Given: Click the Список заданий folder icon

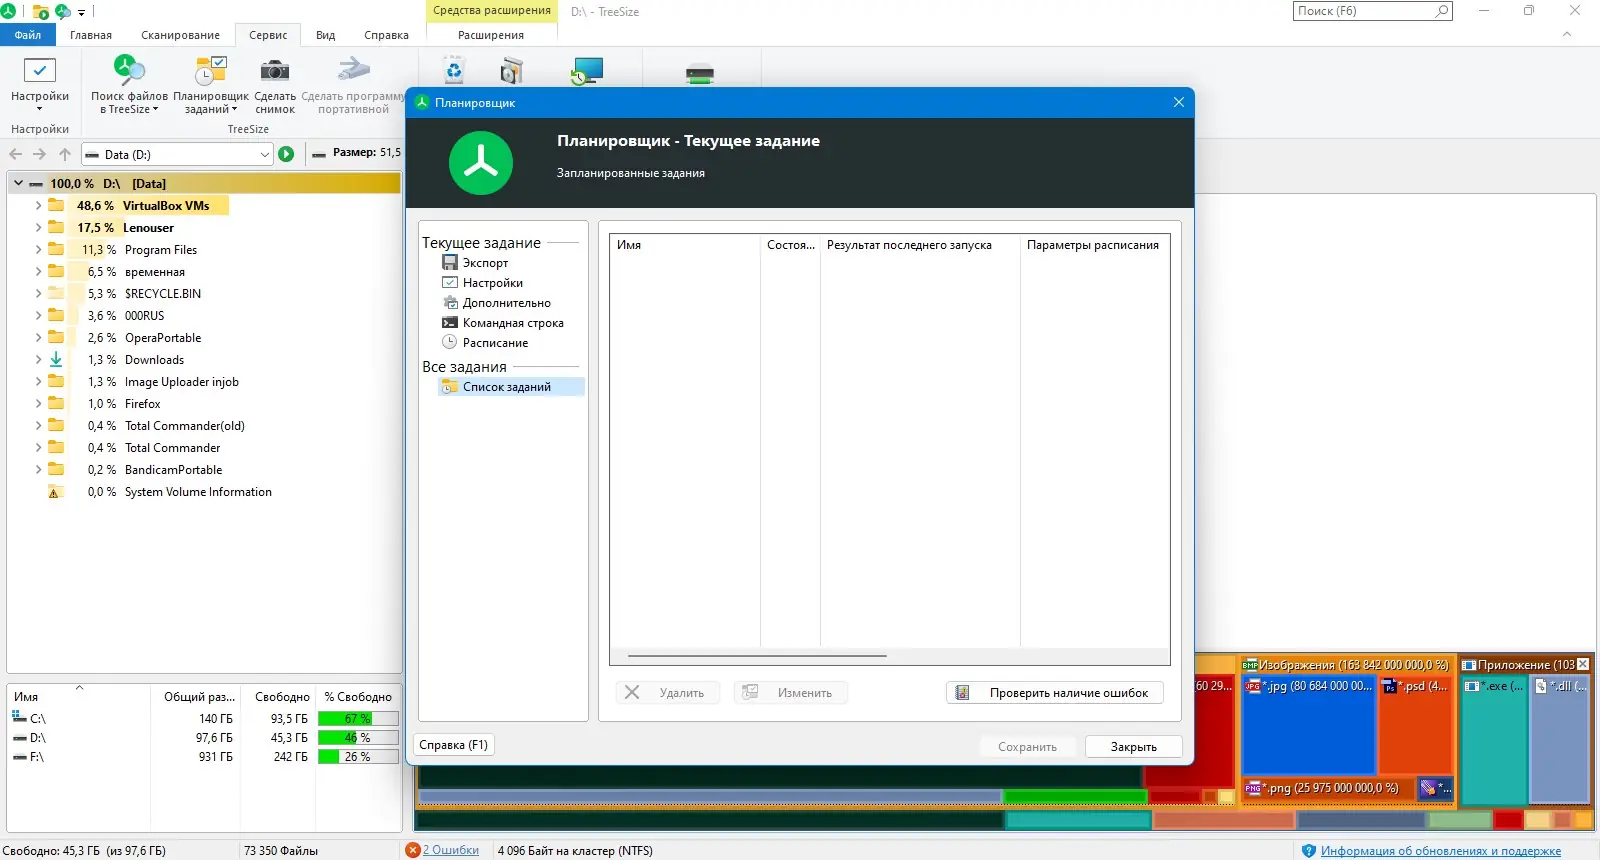Looking at the screenshot, I should click(x=450, y=387).
